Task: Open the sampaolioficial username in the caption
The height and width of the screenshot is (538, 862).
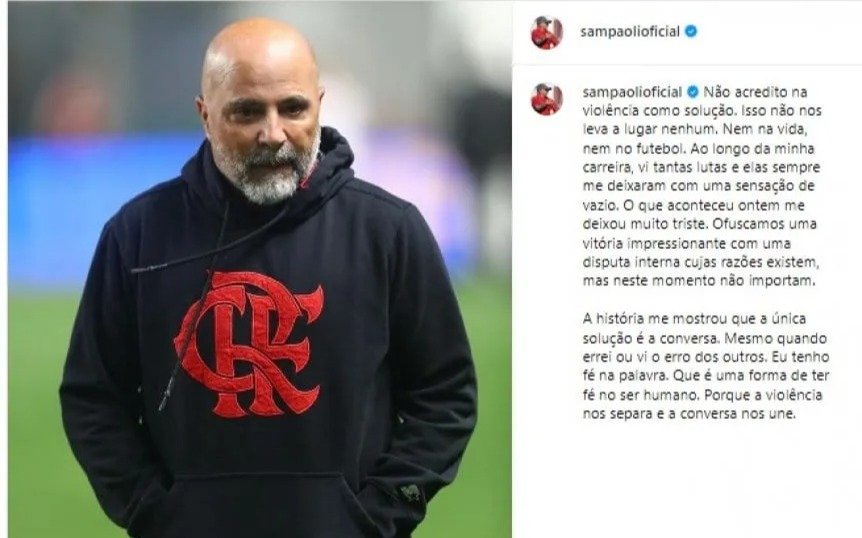Action: [x=632, y=92]
